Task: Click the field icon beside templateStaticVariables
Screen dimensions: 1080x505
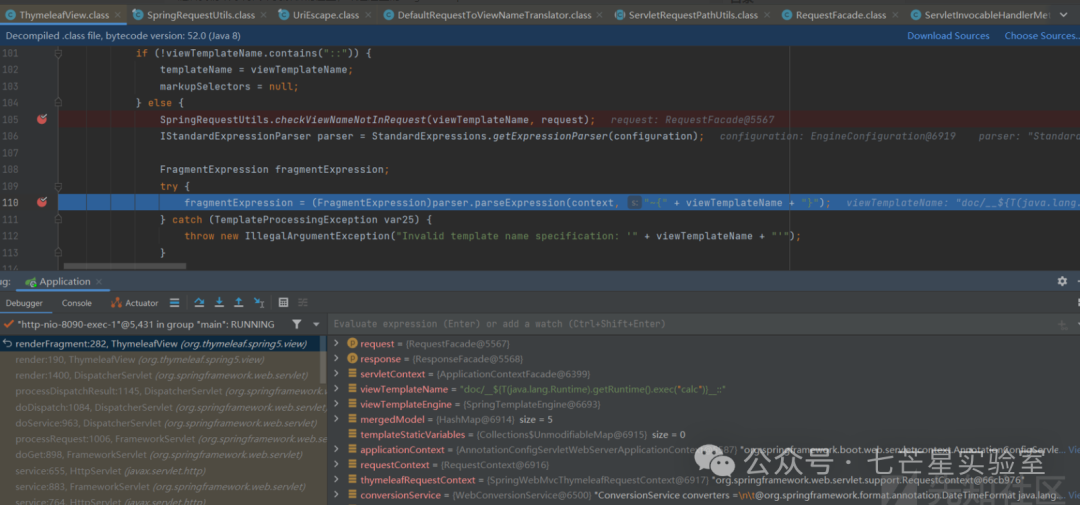Action: pyautogui.click(x=351, y=435)
